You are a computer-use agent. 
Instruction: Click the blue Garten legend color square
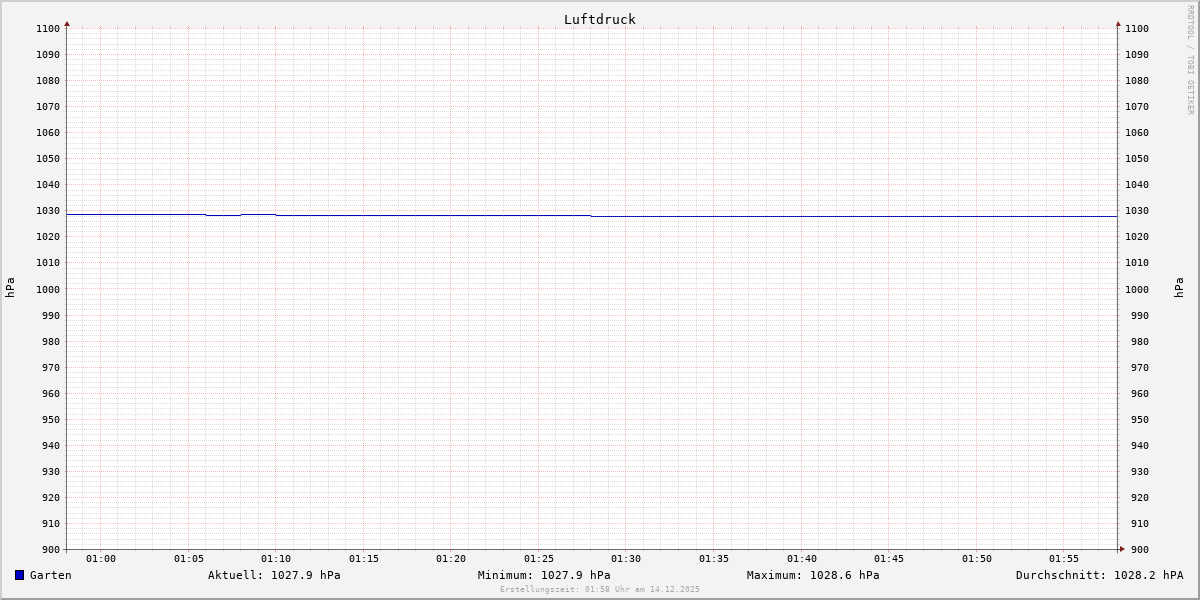click(19, 575)
